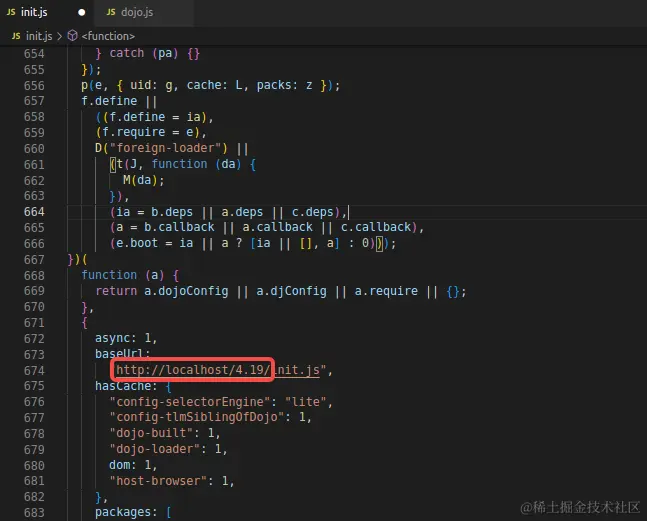This screenshot has height=521, width=647.
Task: Click e.boot on line 666
Action: (137, 243)
